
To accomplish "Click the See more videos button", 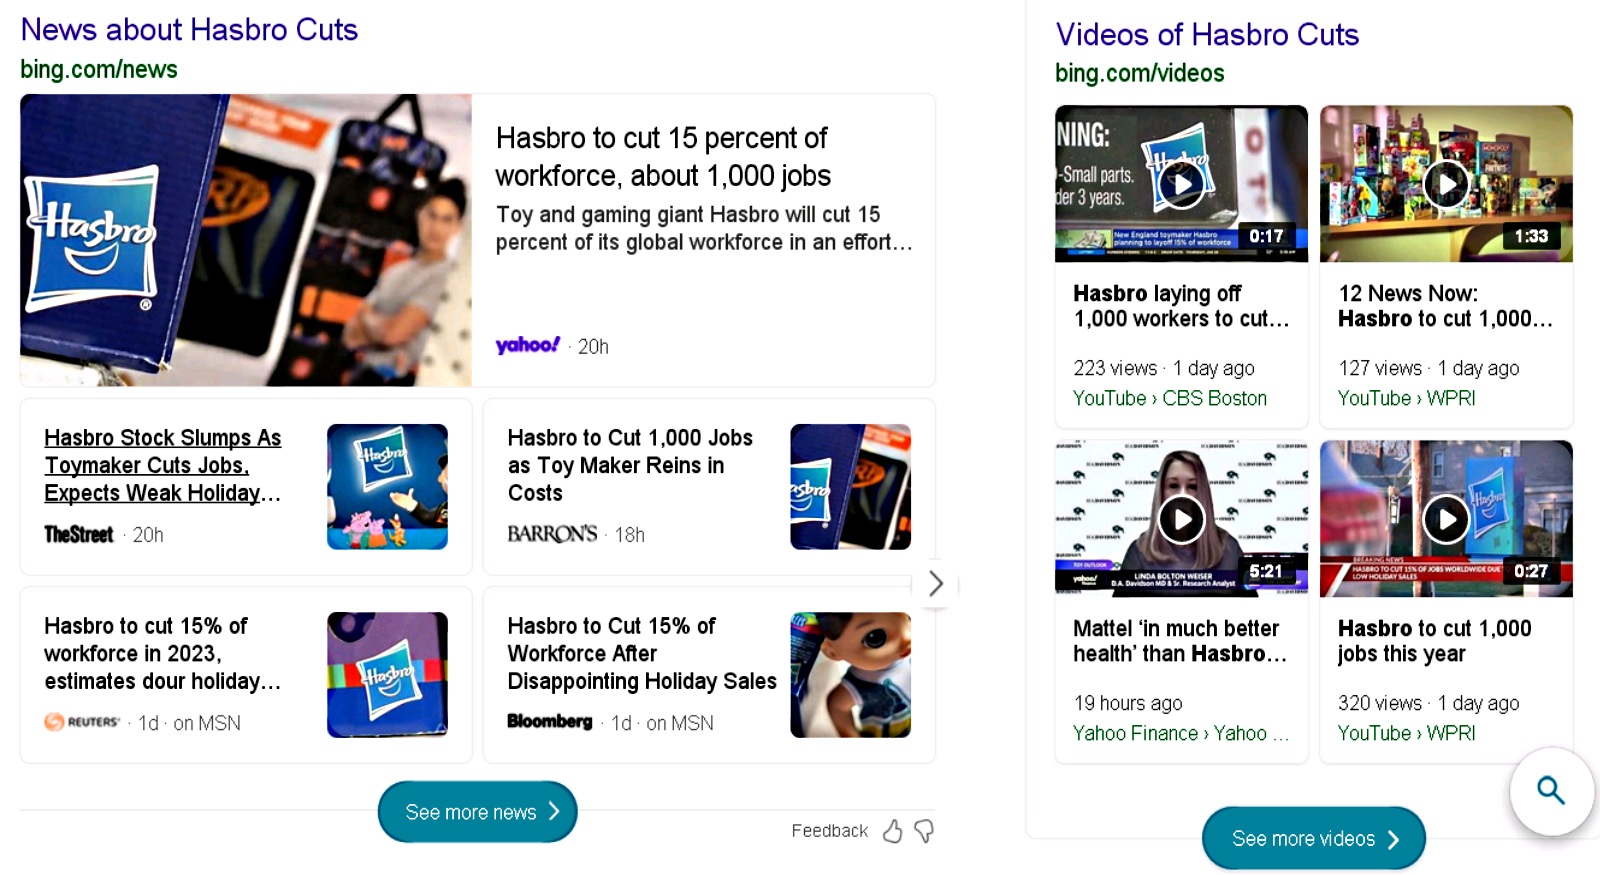I will click(1313, 838).
